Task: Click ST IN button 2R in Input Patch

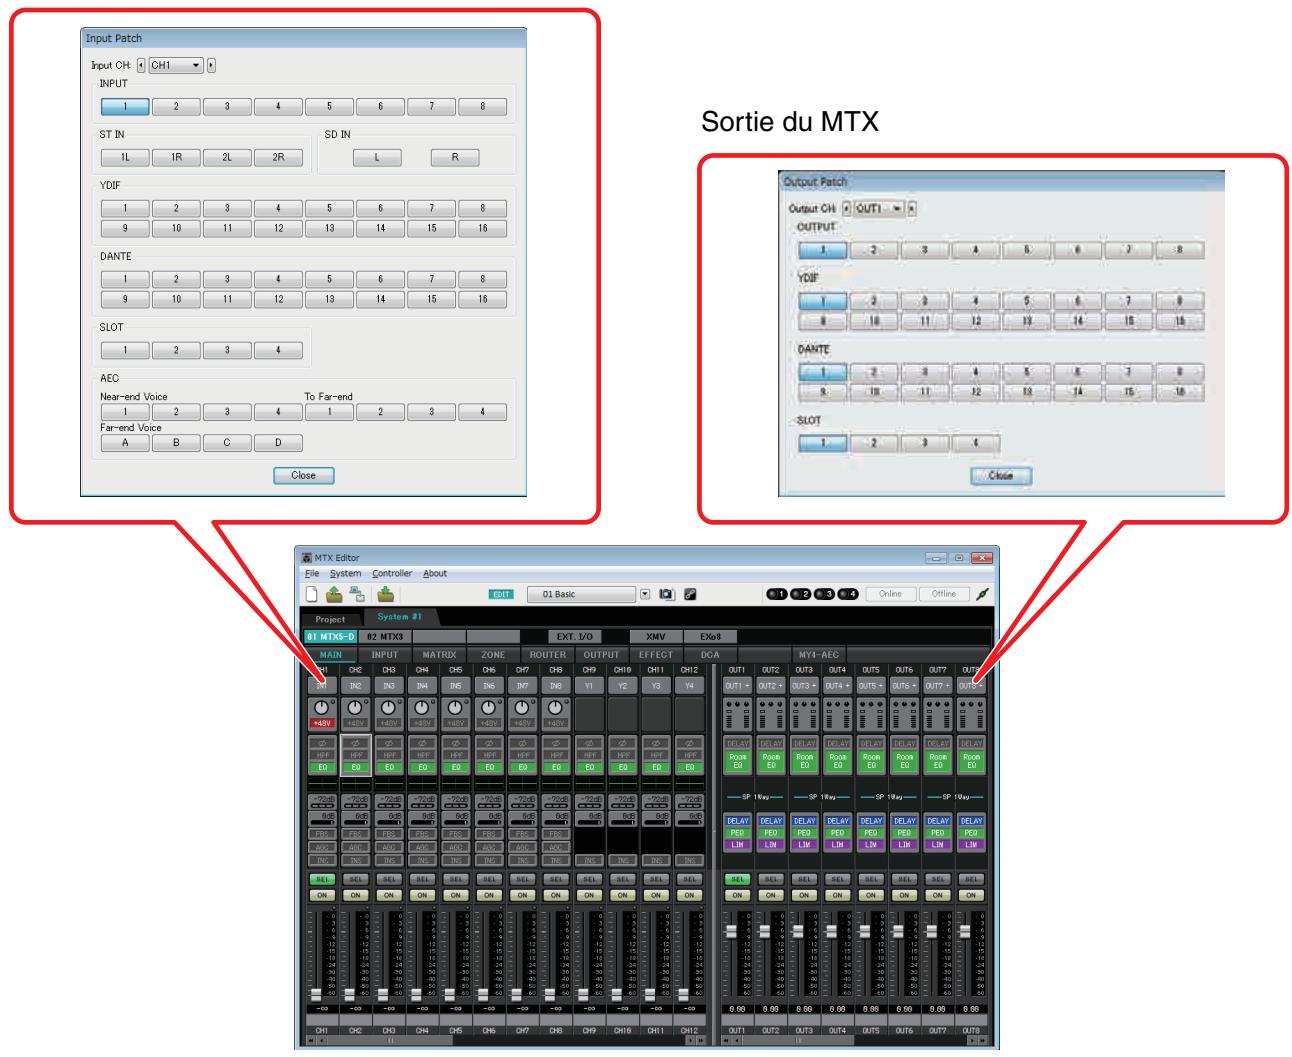Action: coord(279,158)
